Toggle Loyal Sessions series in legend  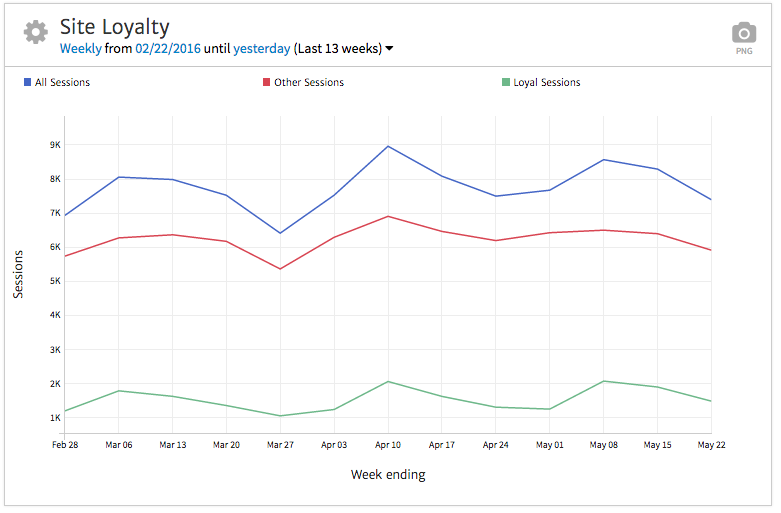[546, 82]
